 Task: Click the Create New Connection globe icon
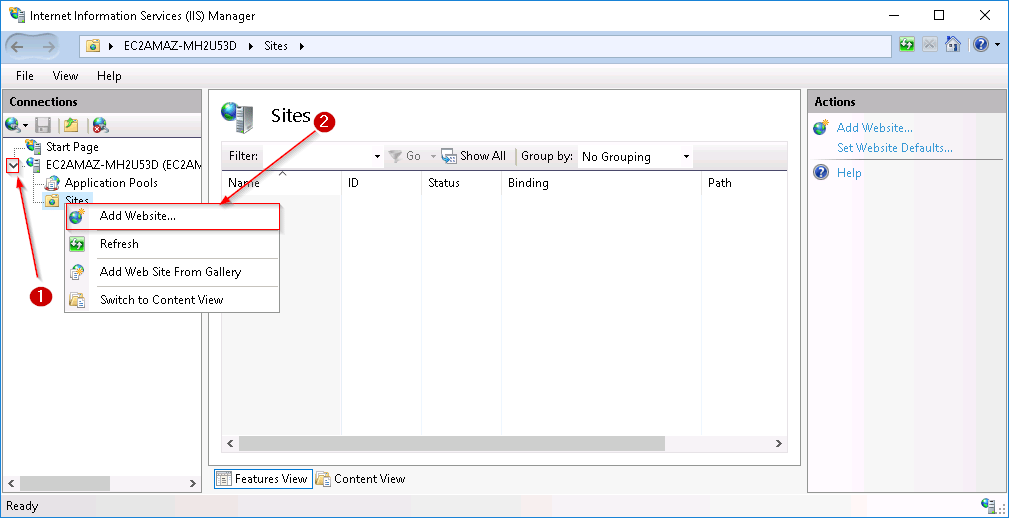point(12,124)
